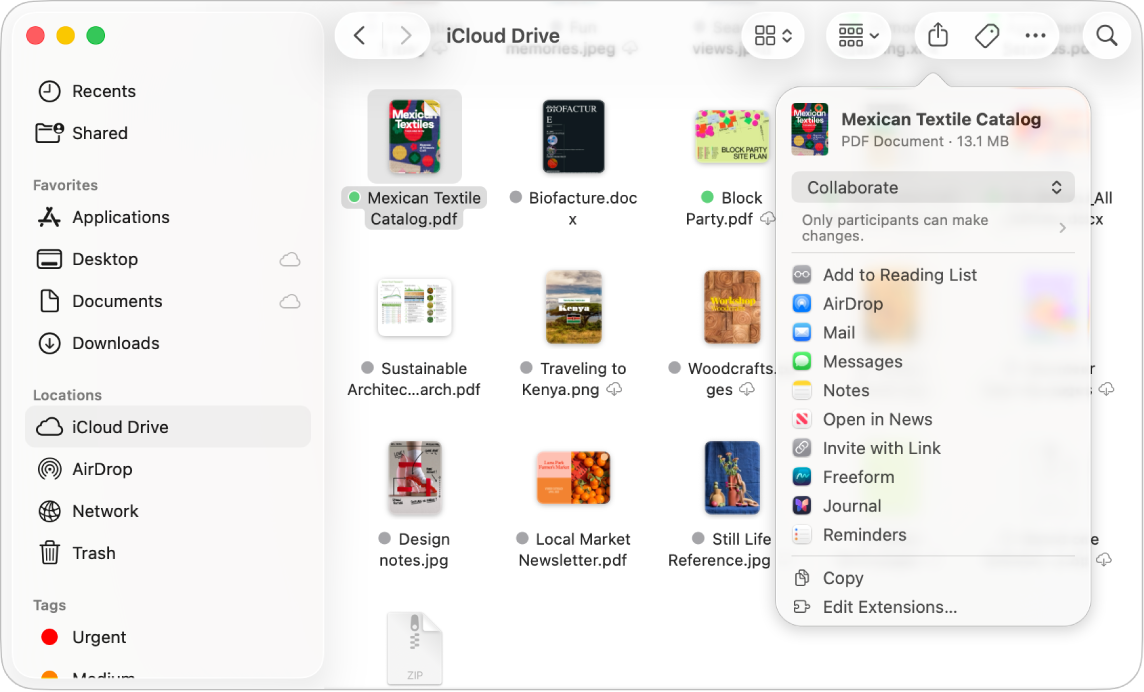The height and width of the screenshot is (692, 1144).
Task: Choose Add to Reading List
Action: coord(899,274)
